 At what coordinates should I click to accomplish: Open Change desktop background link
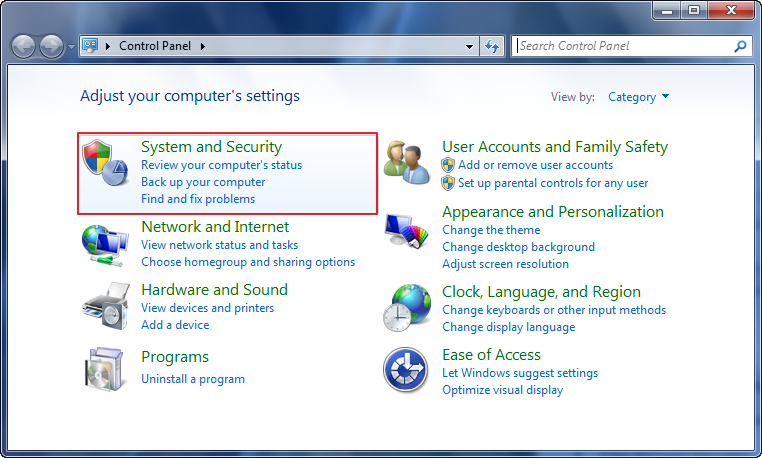tap(518, 247)
